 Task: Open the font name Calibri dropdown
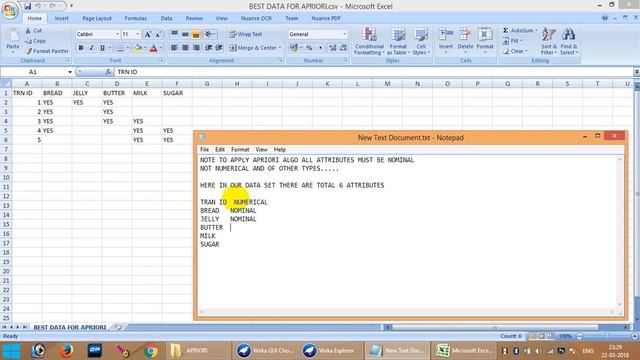click(x=118, y=34)
